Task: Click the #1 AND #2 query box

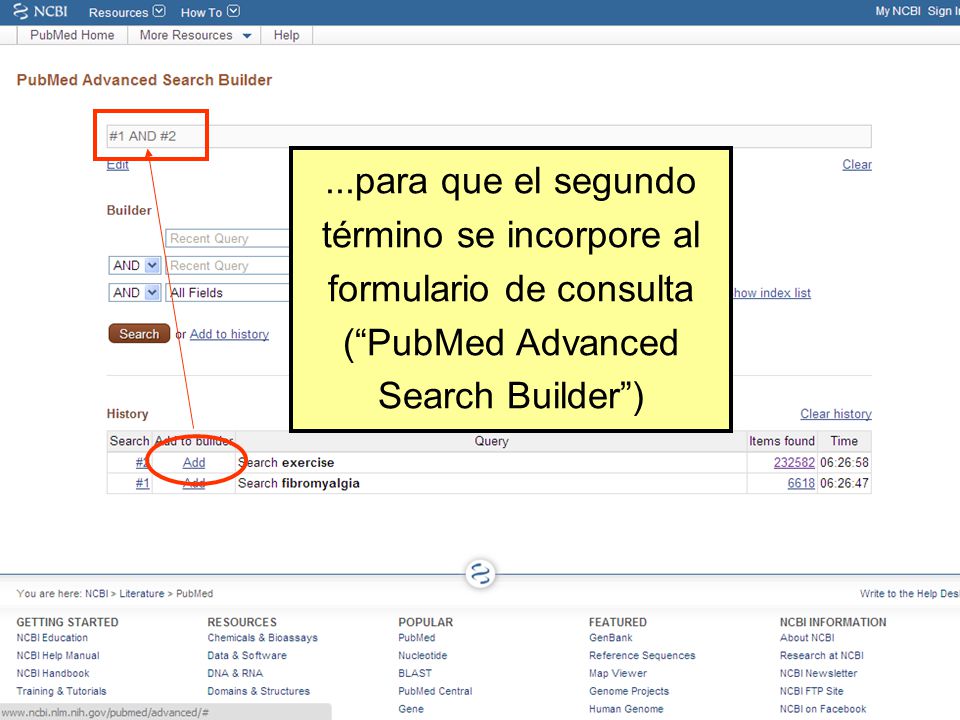Action: pyautogui.click(x=489, y=136)
